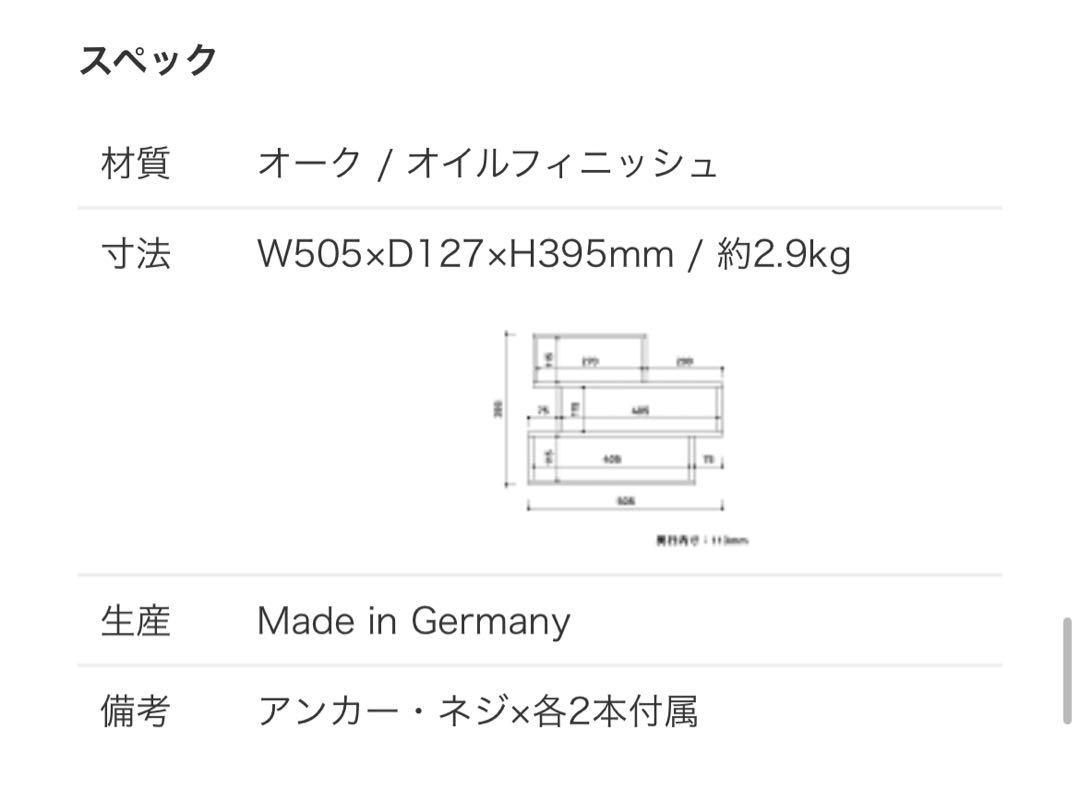
Task: Select the 生産 row label
Action: (135, 620)
